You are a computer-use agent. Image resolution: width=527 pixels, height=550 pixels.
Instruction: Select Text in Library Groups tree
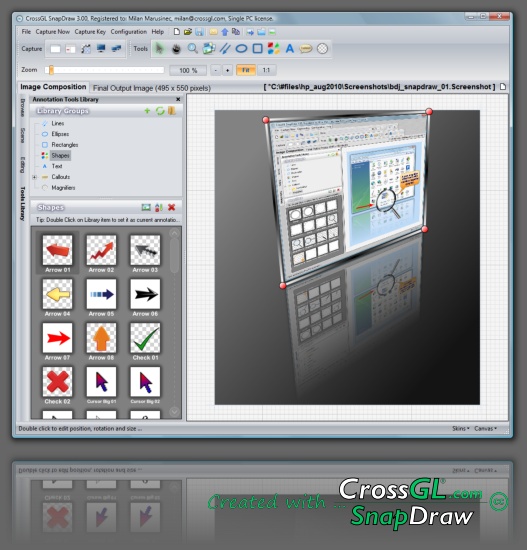tap(57, 166)
